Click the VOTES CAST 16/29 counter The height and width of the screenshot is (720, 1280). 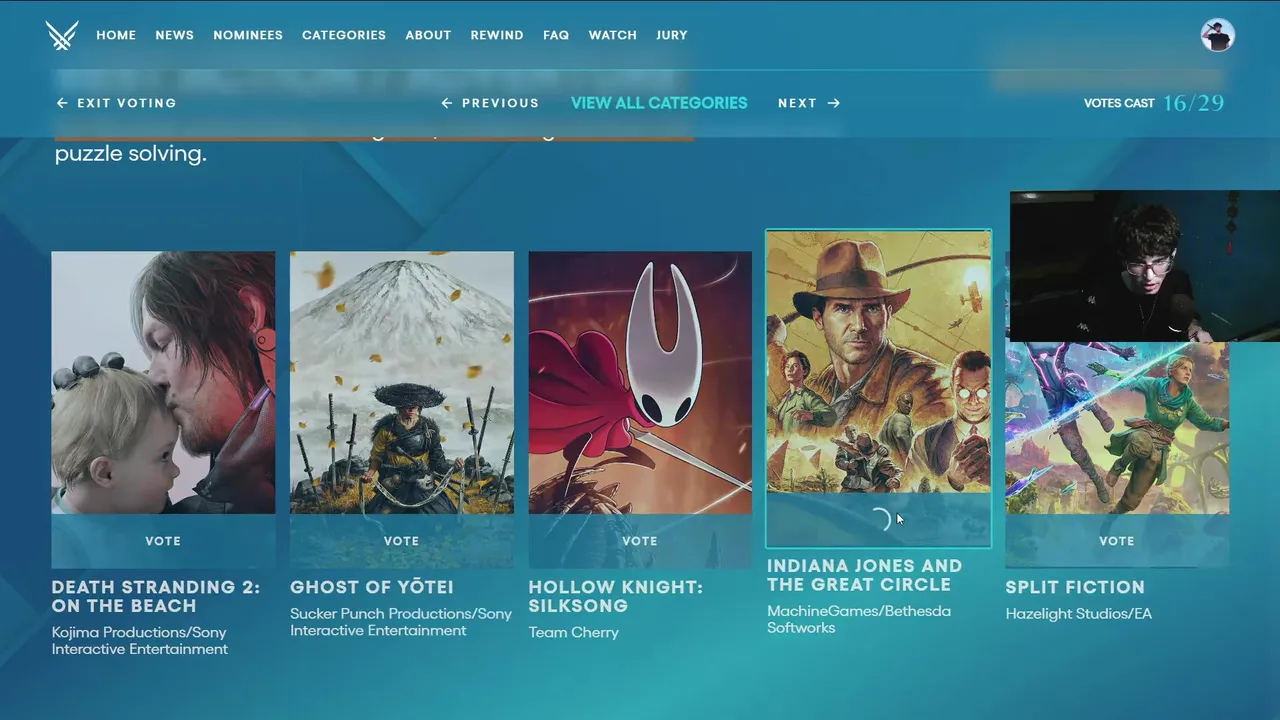click(x=1154, y=103)
